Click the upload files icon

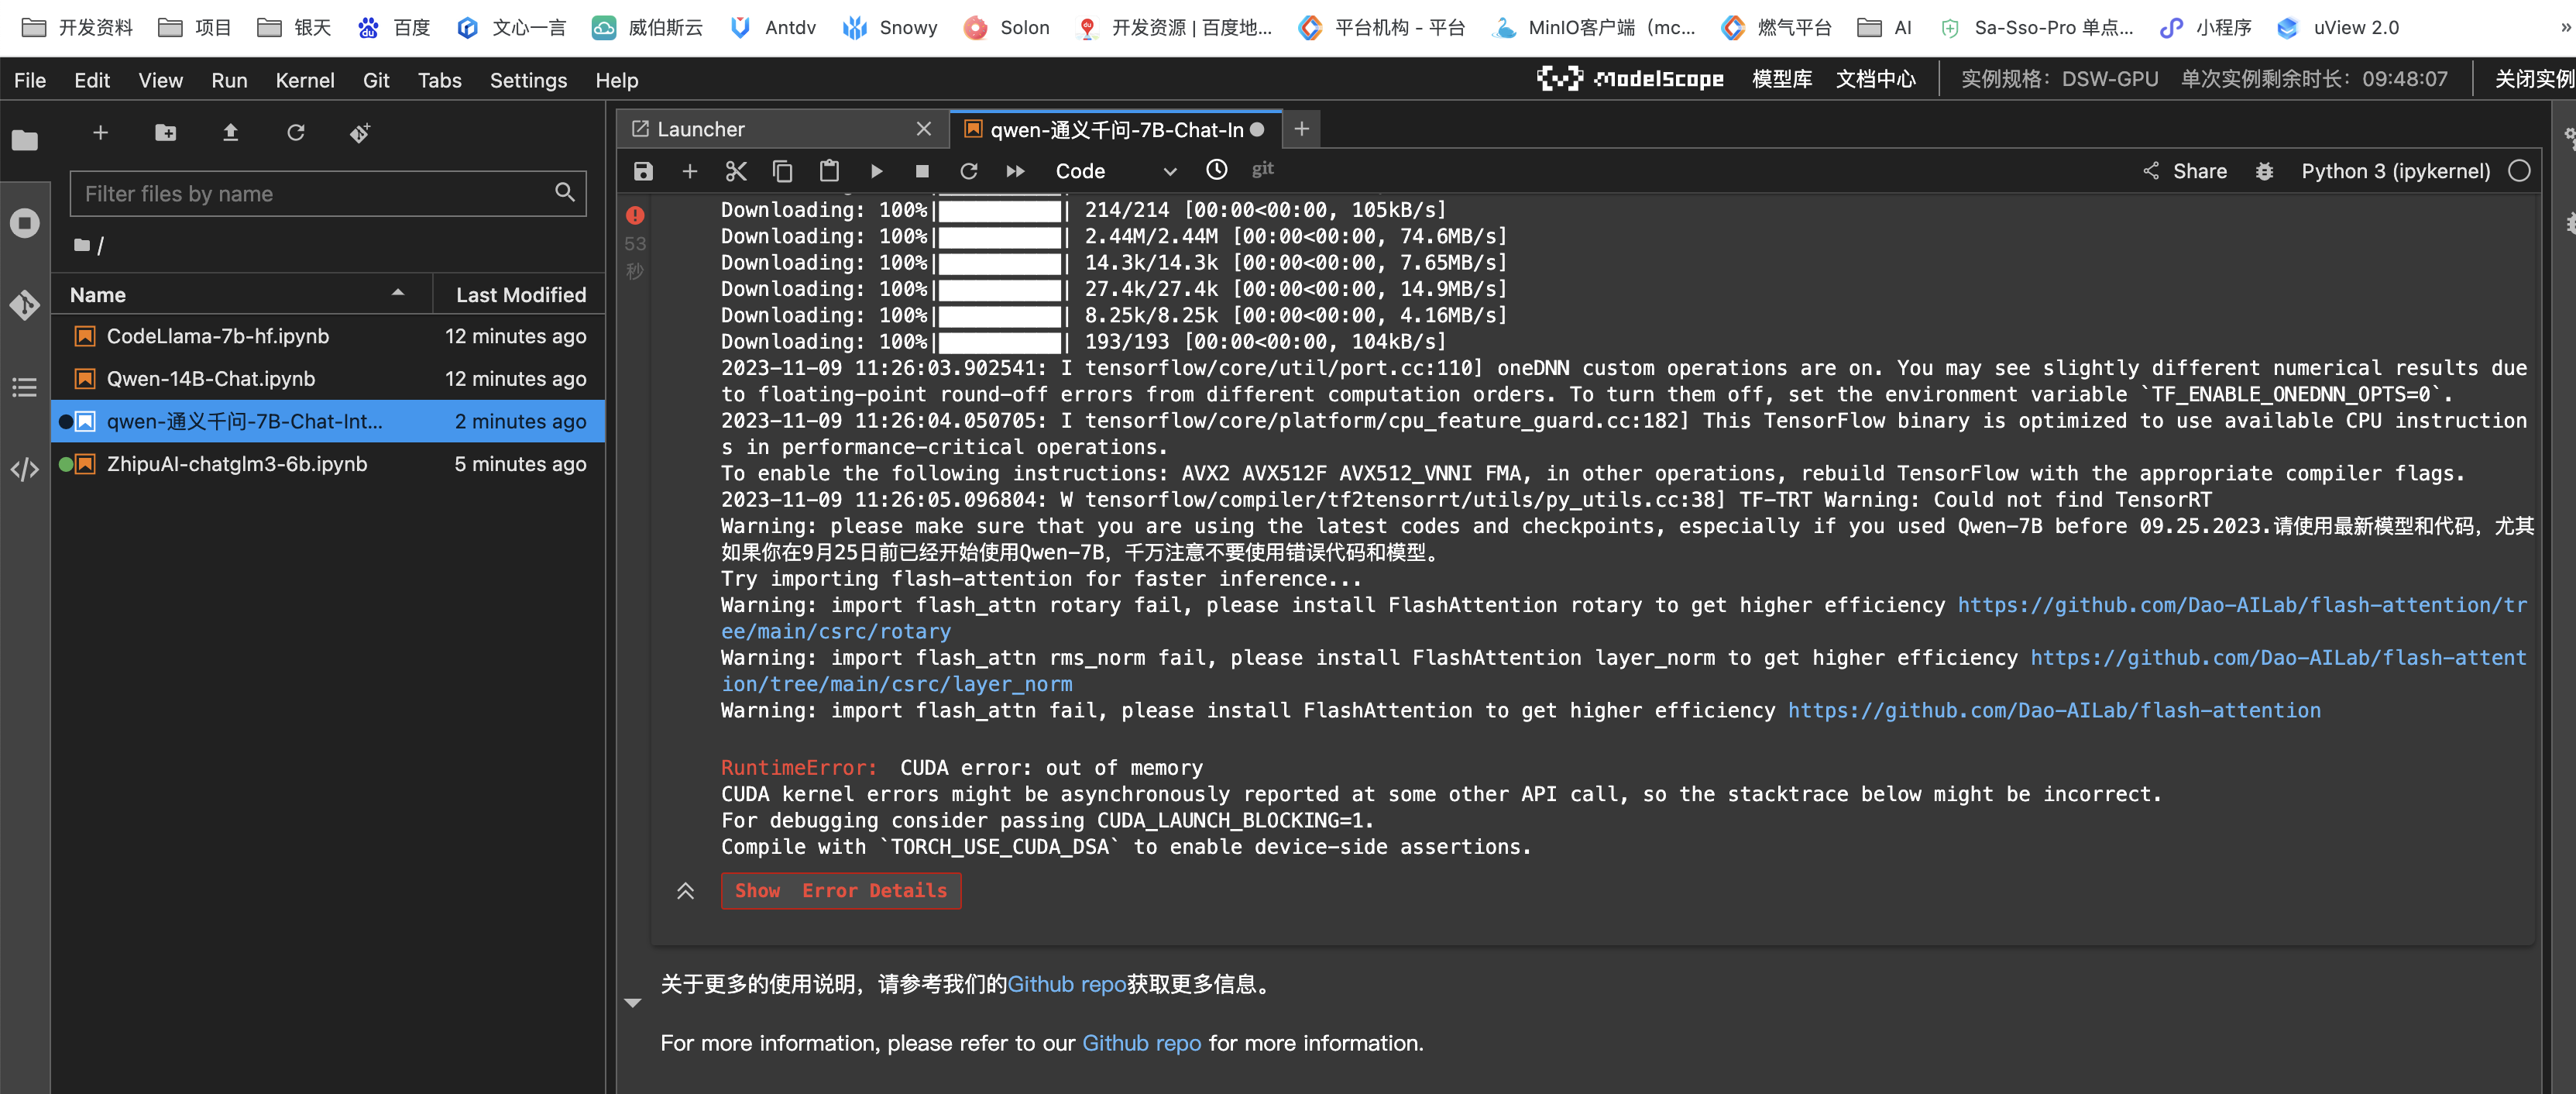pos(230,132)
